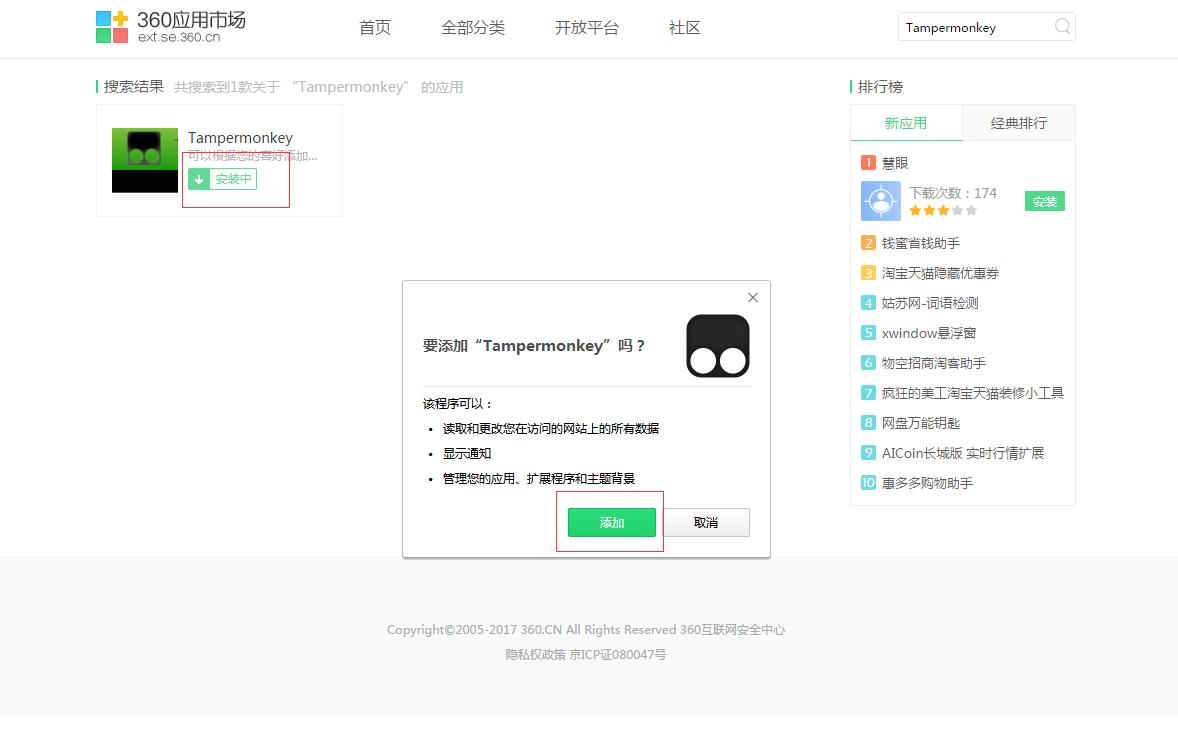Image resolution: width=1178 pixels, height=750 pixels.
Task: Click the 慧眼 app icon in the ranking
Action: pyautogui.click(x=879, y=201)
